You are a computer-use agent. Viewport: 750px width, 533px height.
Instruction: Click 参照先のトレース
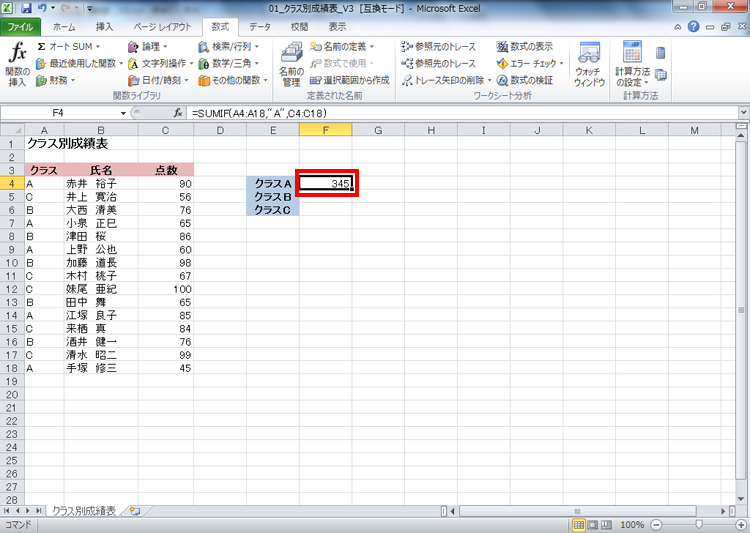[x=439, y=63]
